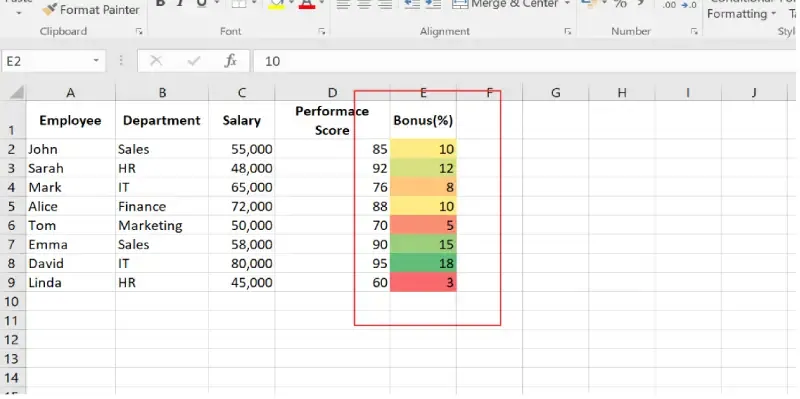The image size is (800, 399).
Task: Align cell text to the left
Action: click(x=343, y=4)
